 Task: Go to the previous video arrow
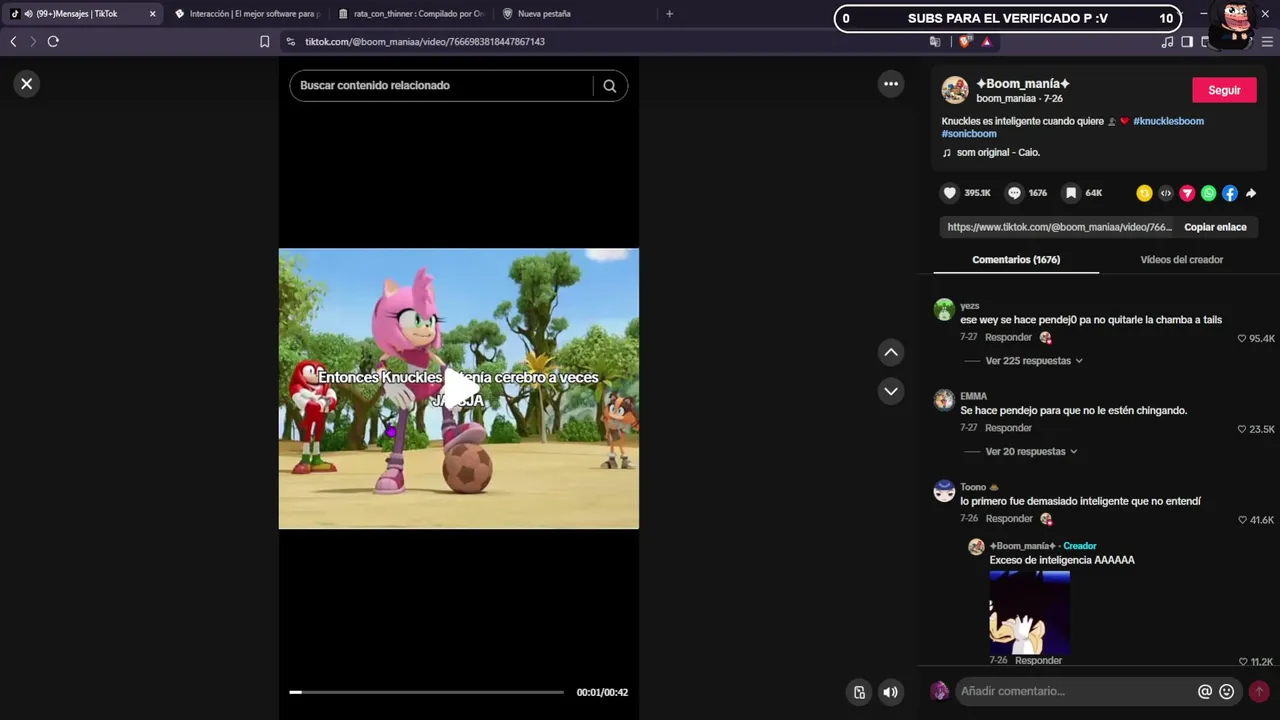pyautogui.click(x=891, y=352)
